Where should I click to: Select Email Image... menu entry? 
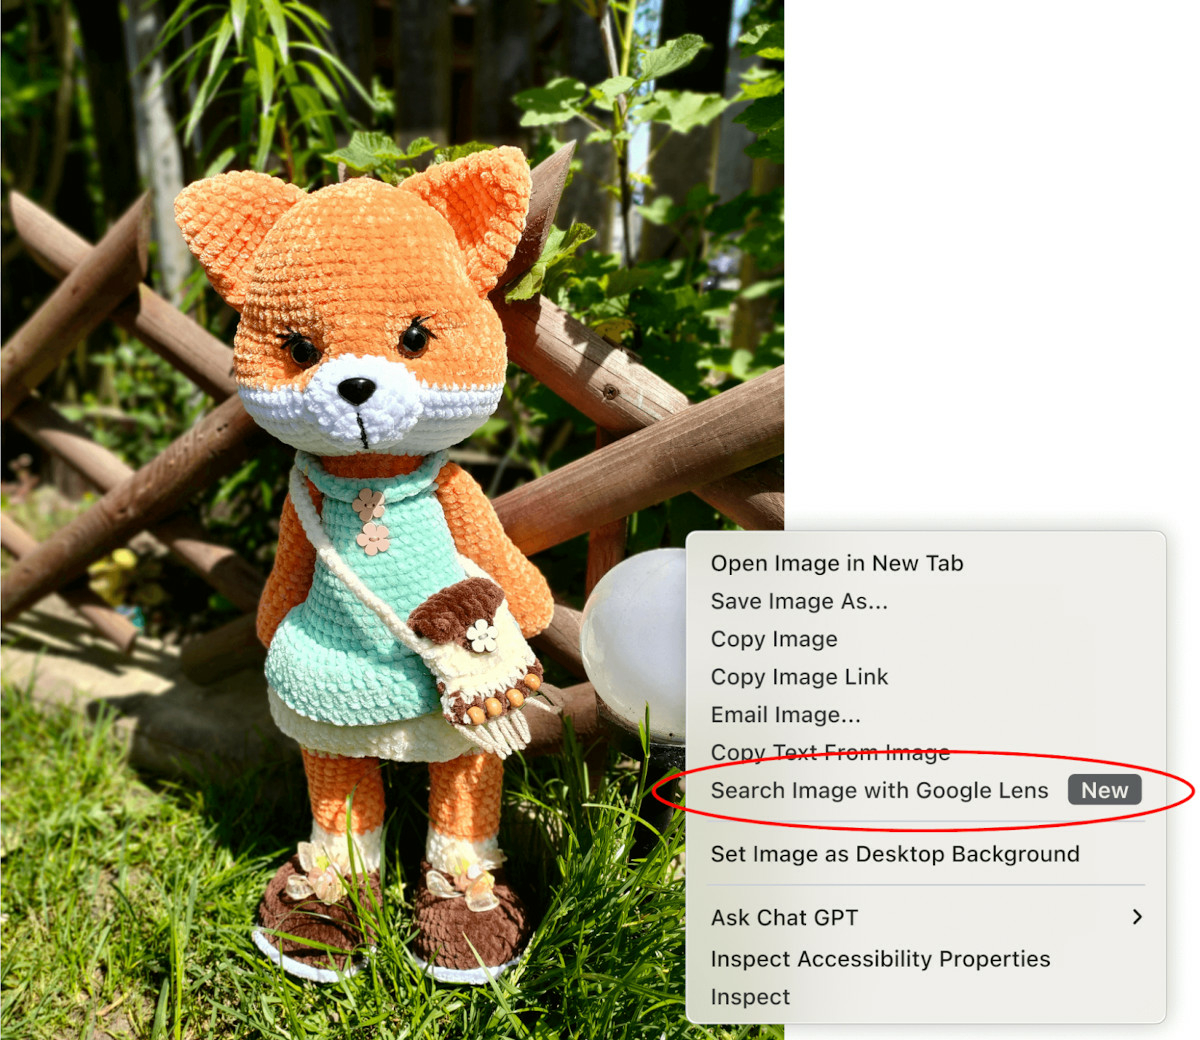click(x=784, y=715)
